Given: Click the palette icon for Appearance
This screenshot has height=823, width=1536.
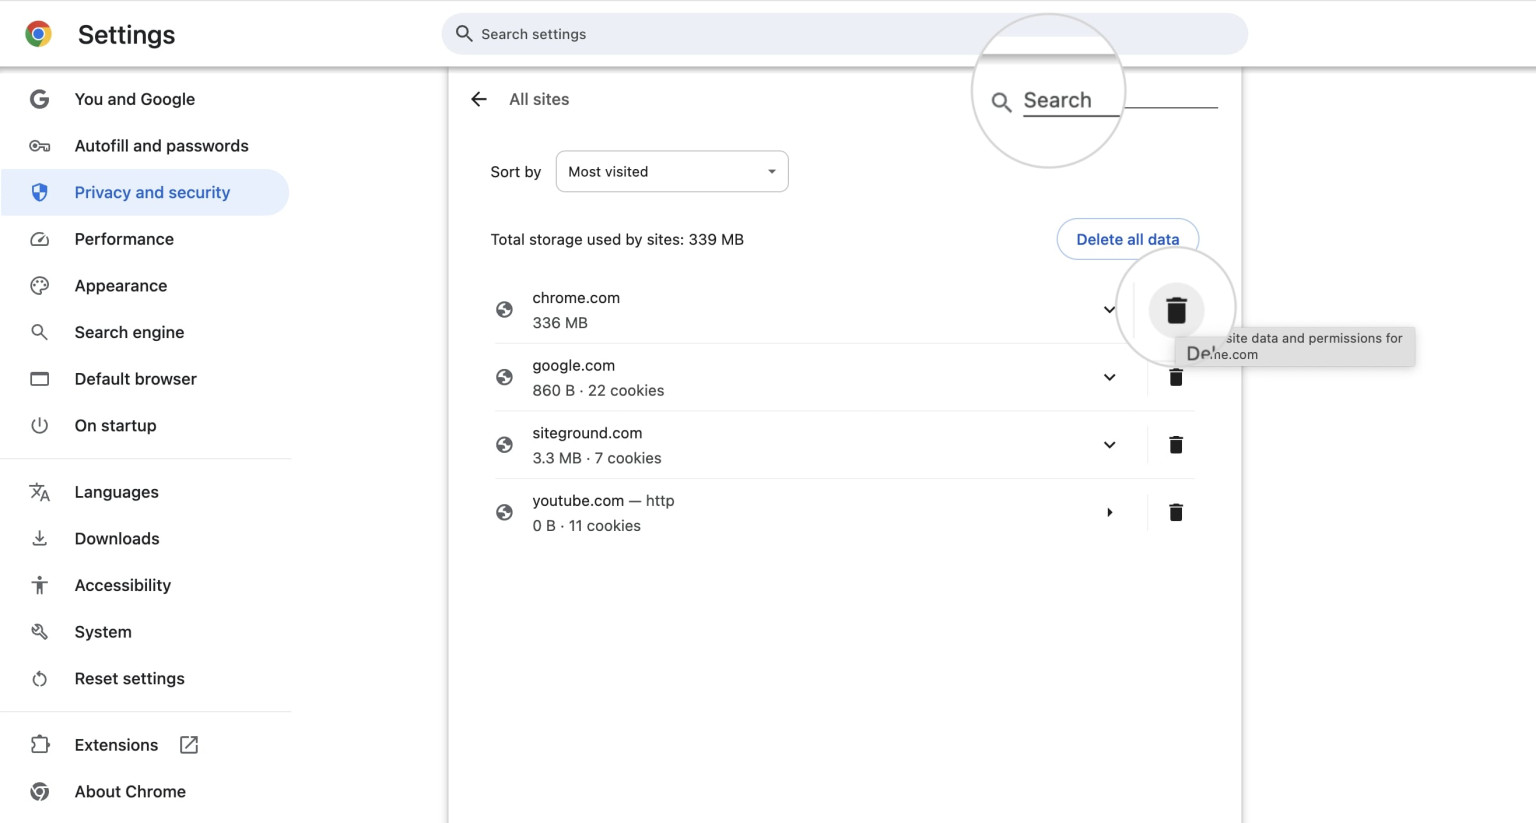Looking at the screenshot, I should (x=40, y=286).
